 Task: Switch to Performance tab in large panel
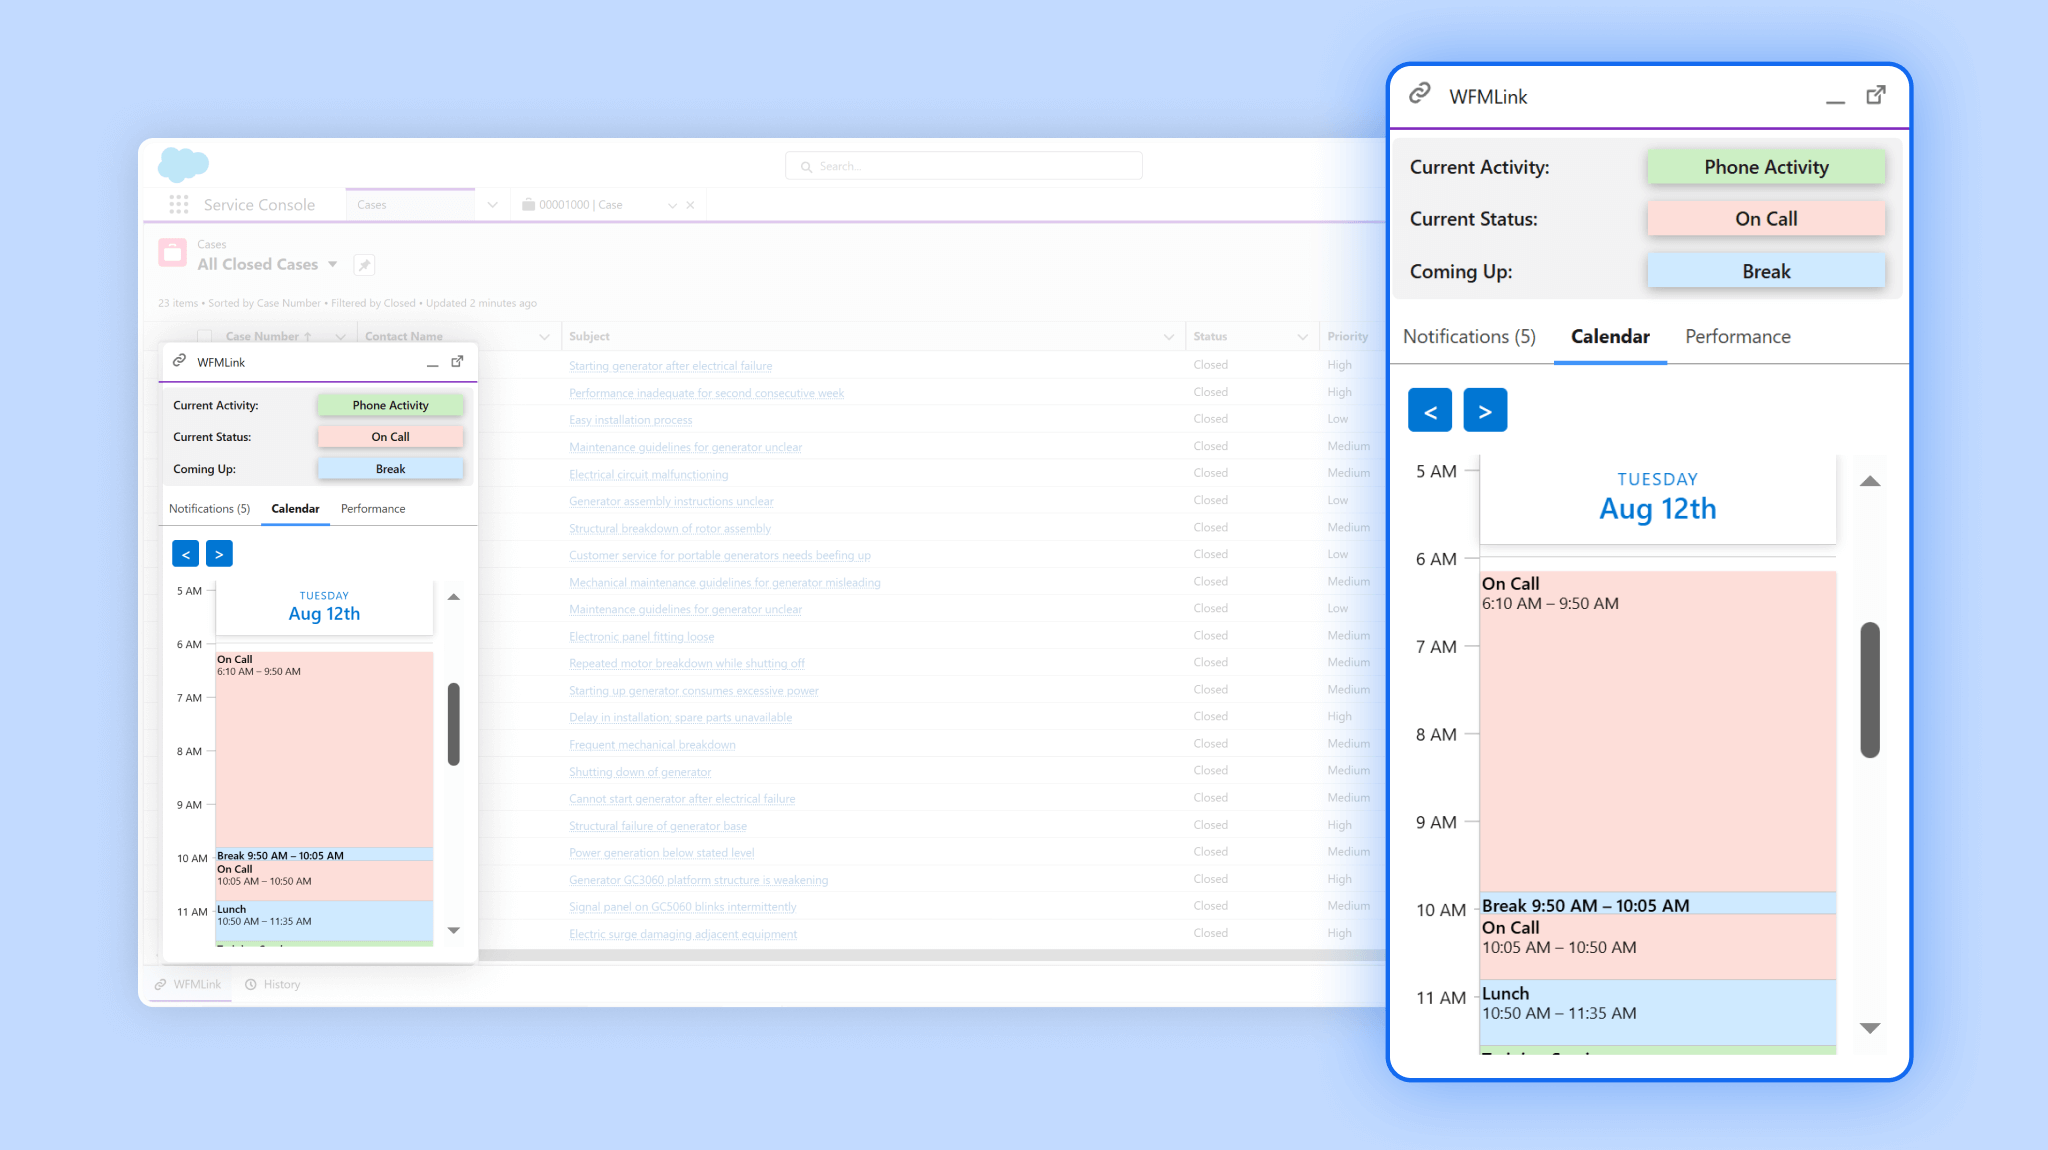[1737, 337]
